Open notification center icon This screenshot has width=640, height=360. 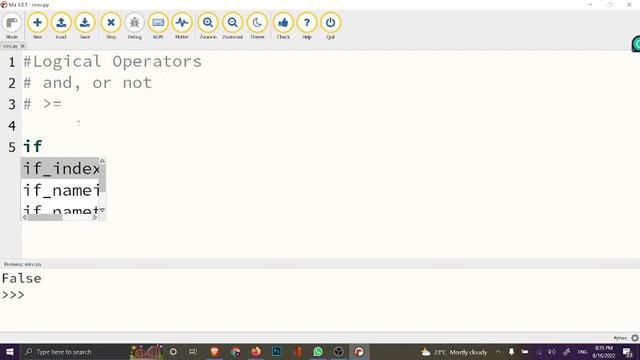coord(628,352)
